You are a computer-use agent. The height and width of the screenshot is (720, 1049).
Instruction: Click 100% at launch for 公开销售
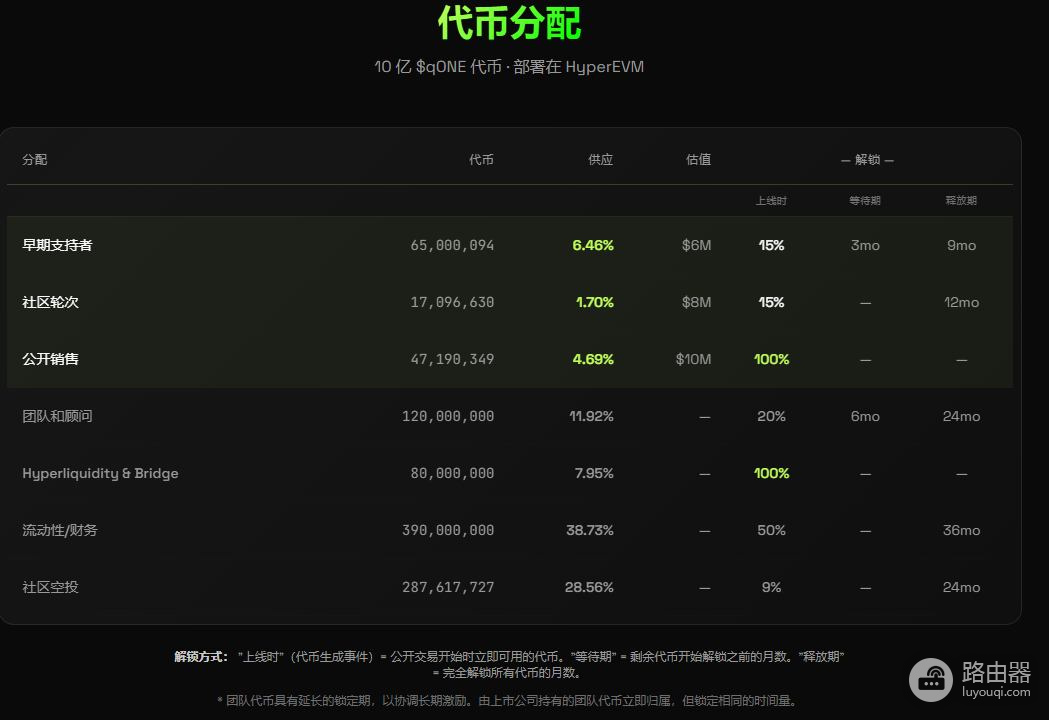(x=771, y=359)
